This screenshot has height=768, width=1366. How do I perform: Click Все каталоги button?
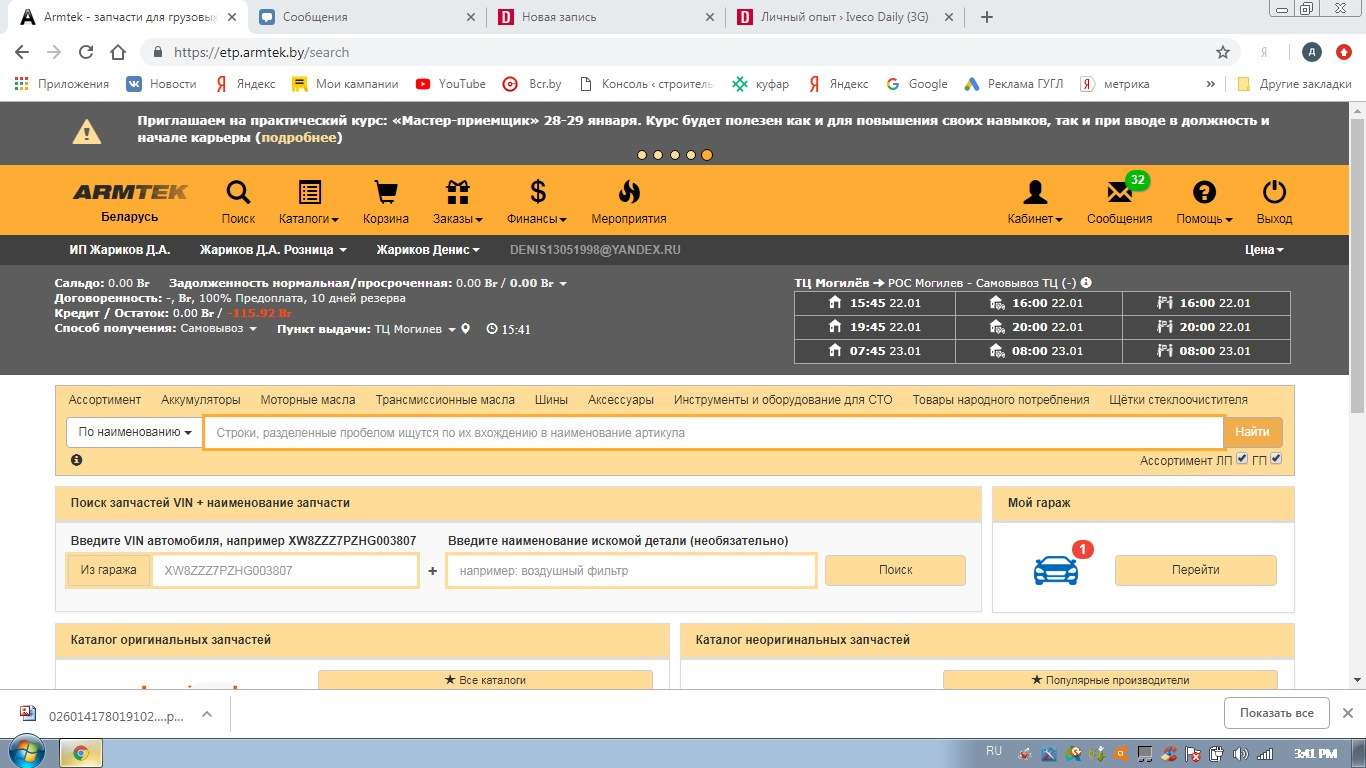pos(485,680)
